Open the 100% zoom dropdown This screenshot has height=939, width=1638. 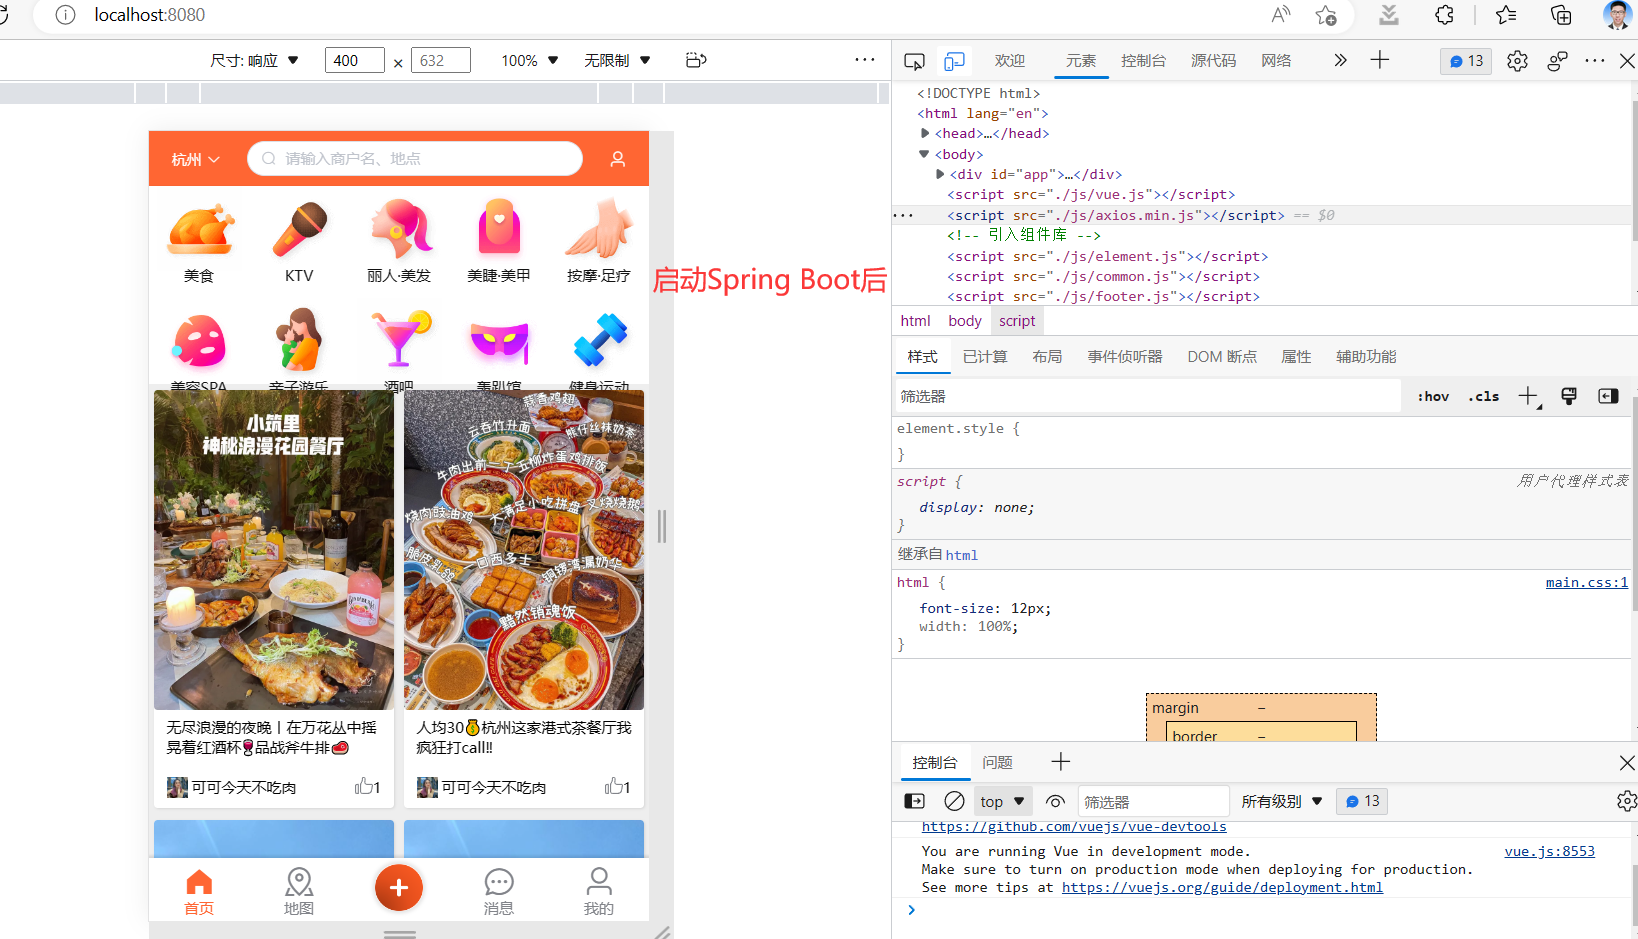[530, 61]
